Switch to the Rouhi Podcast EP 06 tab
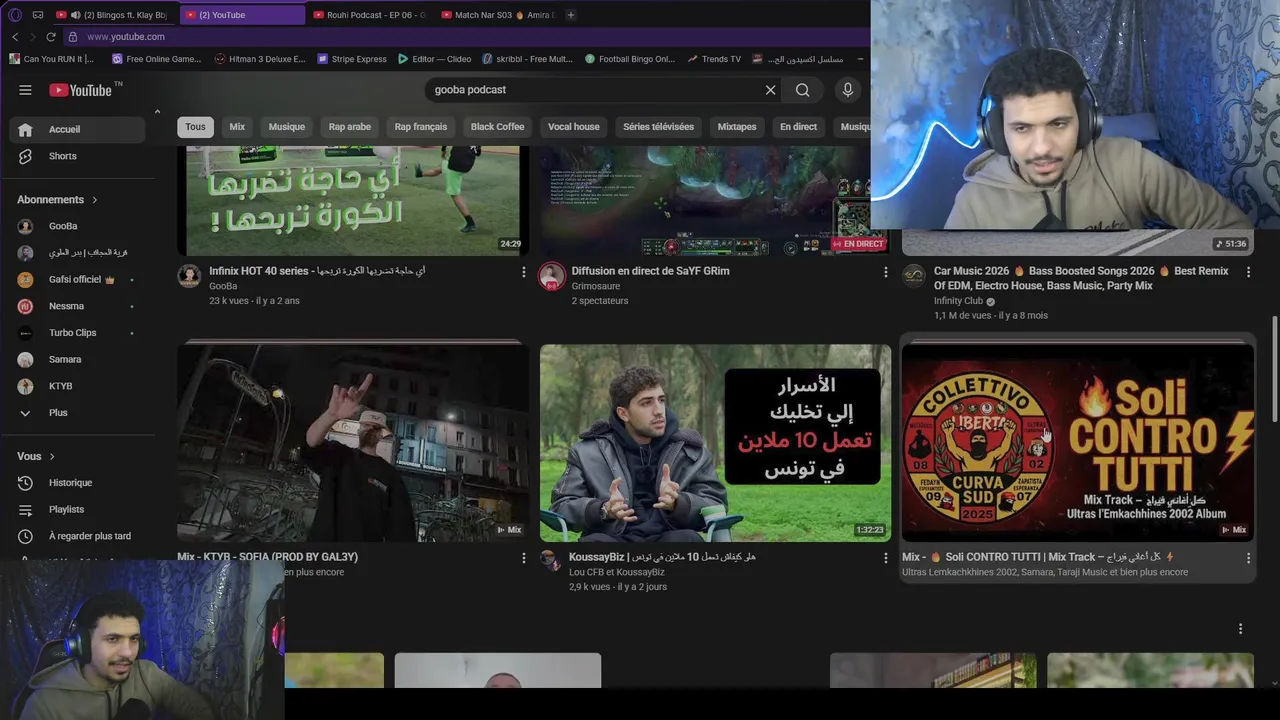 (x=370, y=15)
